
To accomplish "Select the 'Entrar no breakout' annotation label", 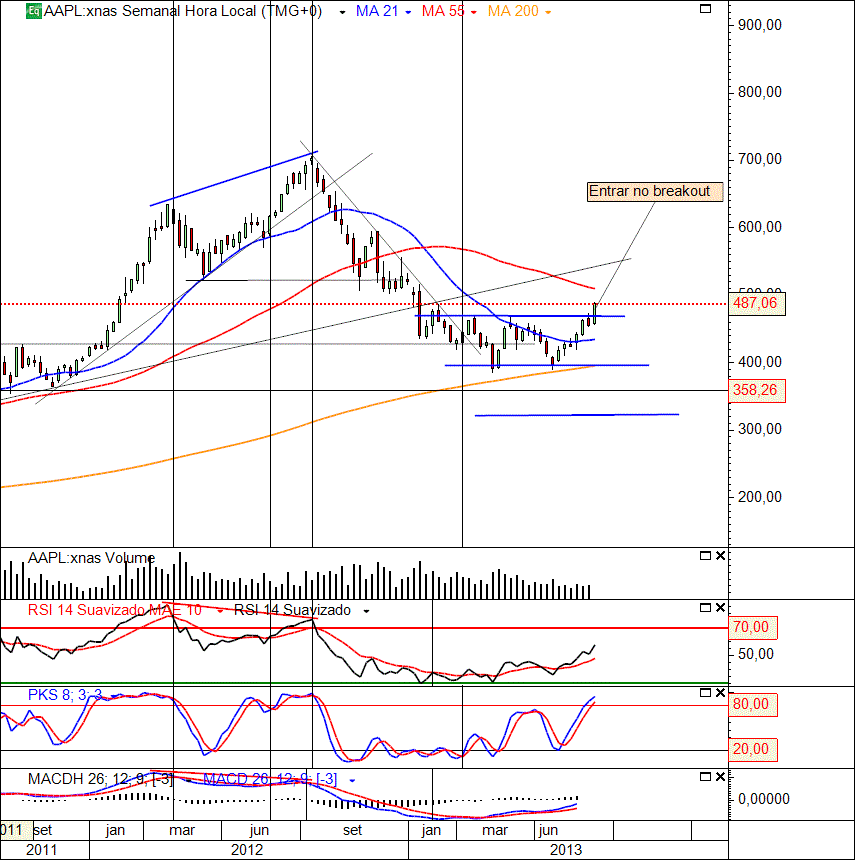I will coord(655,191).
